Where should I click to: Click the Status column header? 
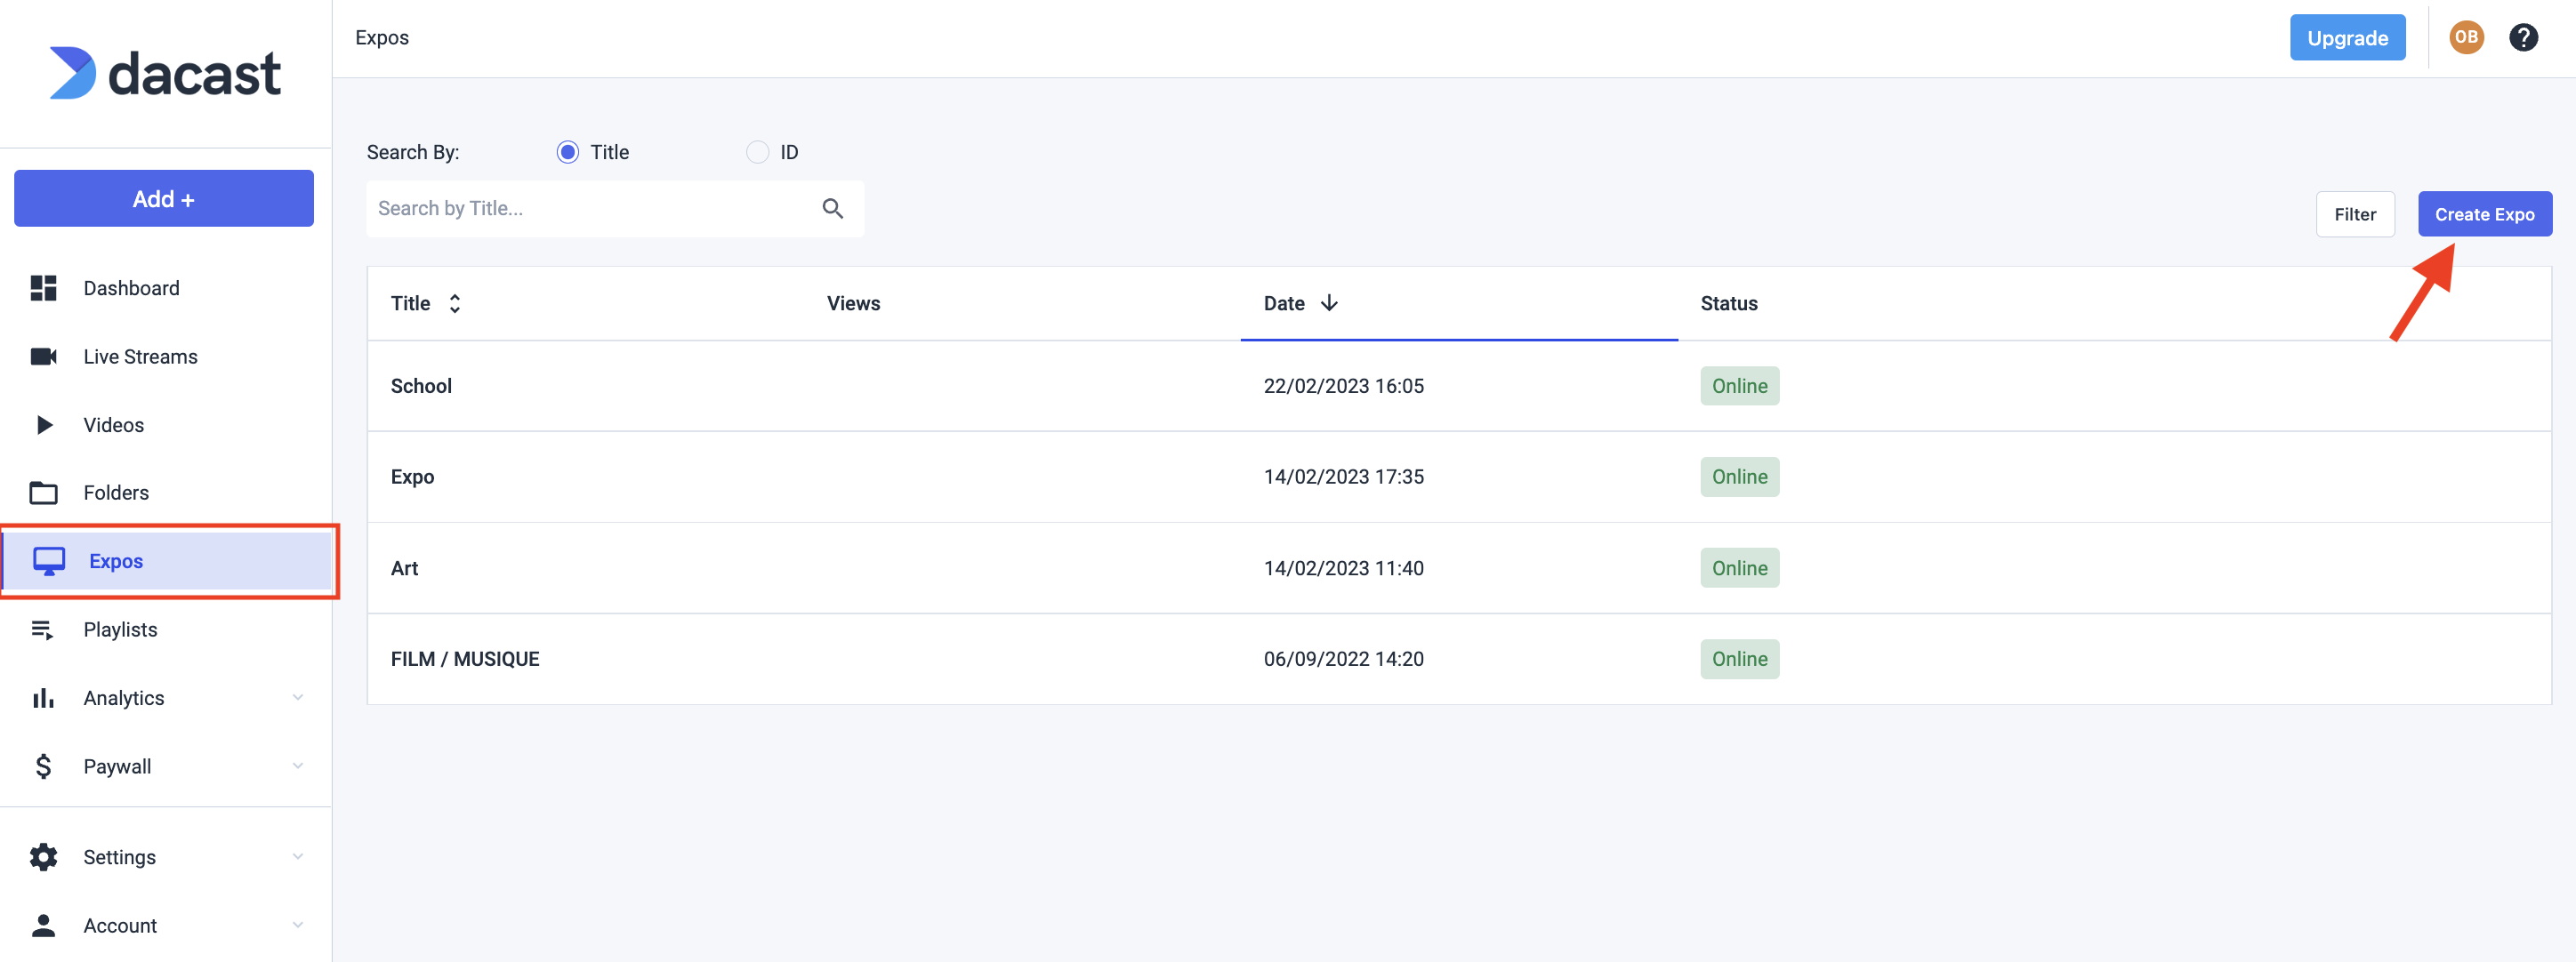(x=1728, y=303)
